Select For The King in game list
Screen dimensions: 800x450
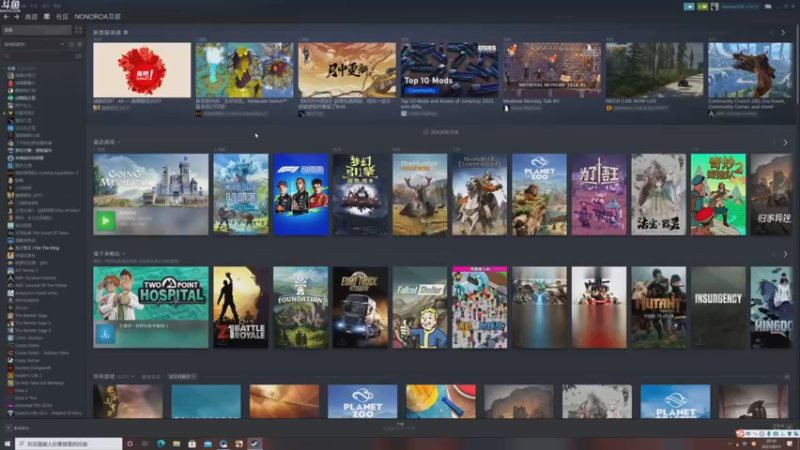[x=37, y=248]
